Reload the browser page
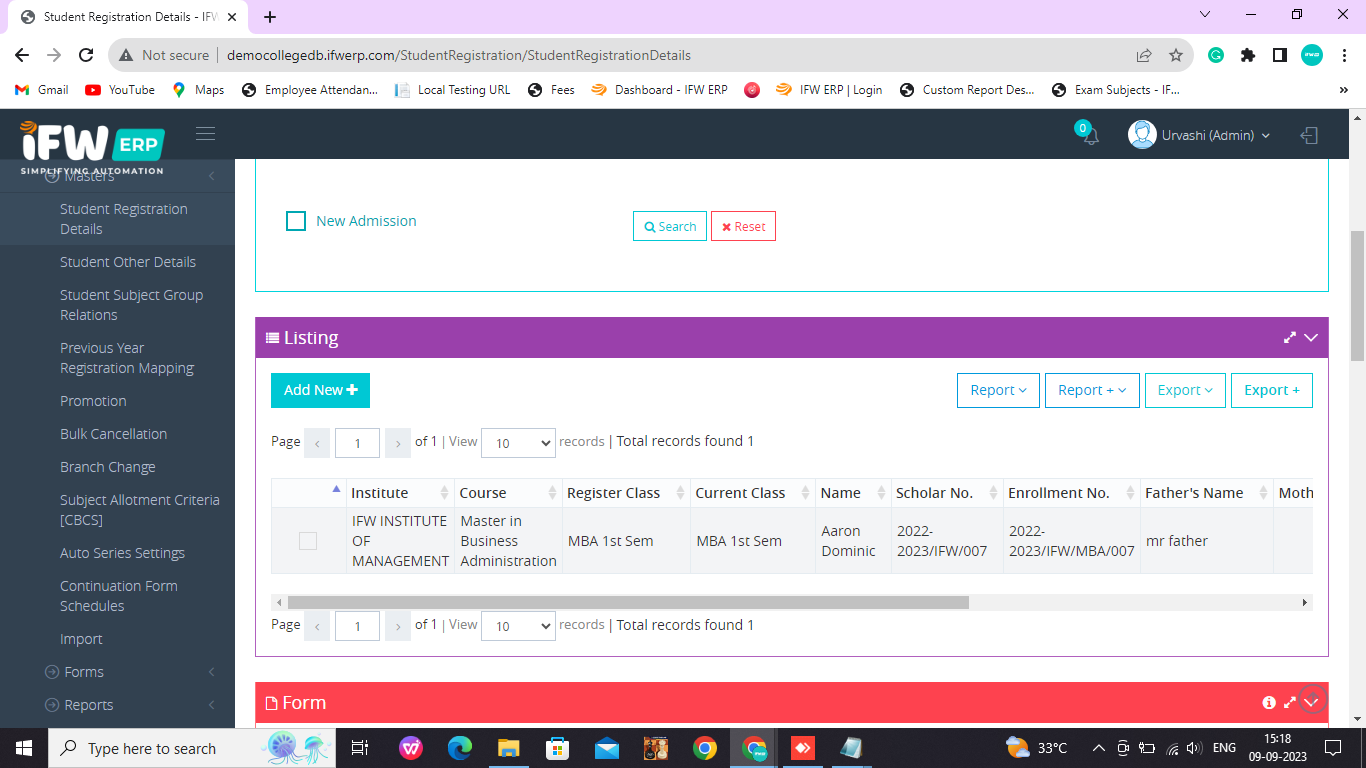The width and height of the screenshot is (1366, 768). [x=86, y=55]
